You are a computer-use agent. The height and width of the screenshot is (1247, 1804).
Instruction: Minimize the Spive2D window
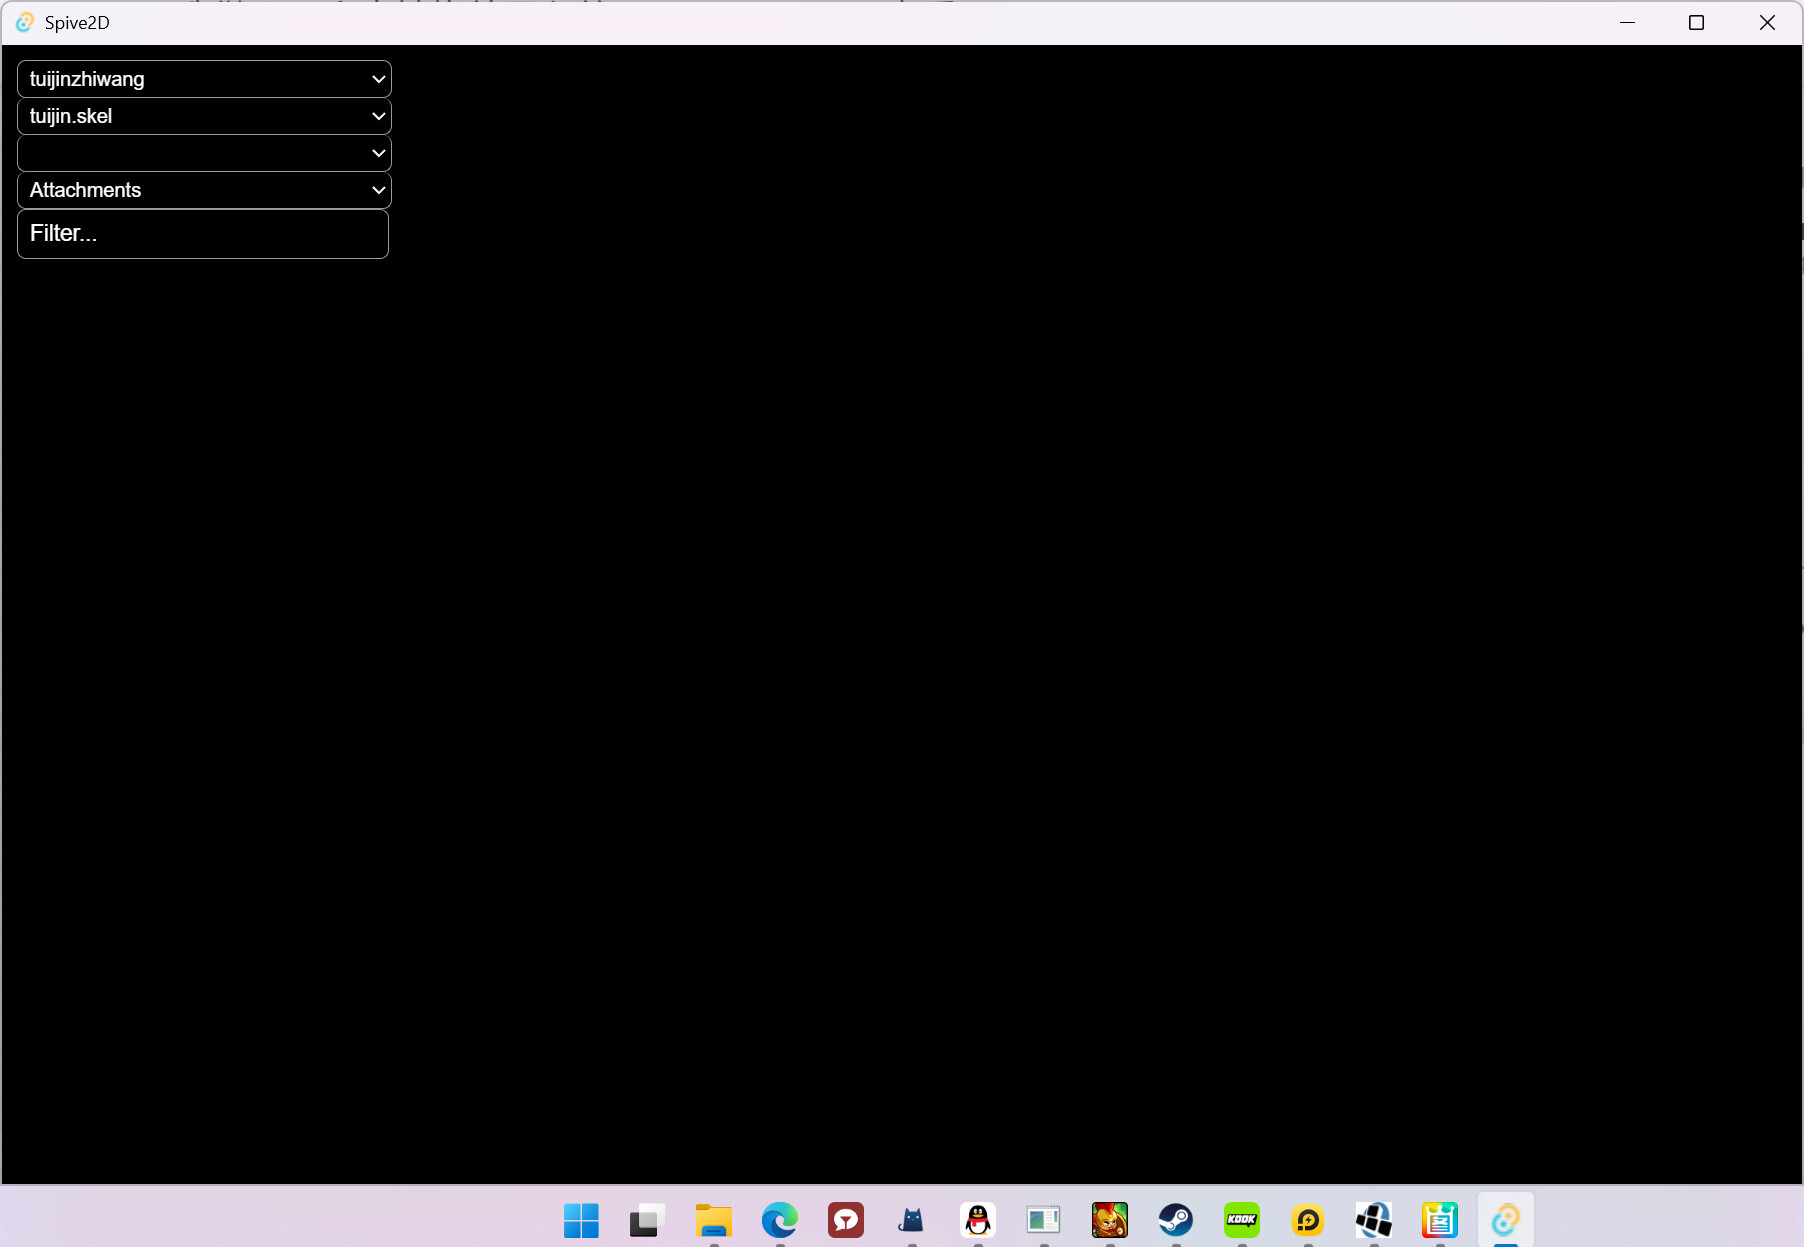tap(1628, 22)
